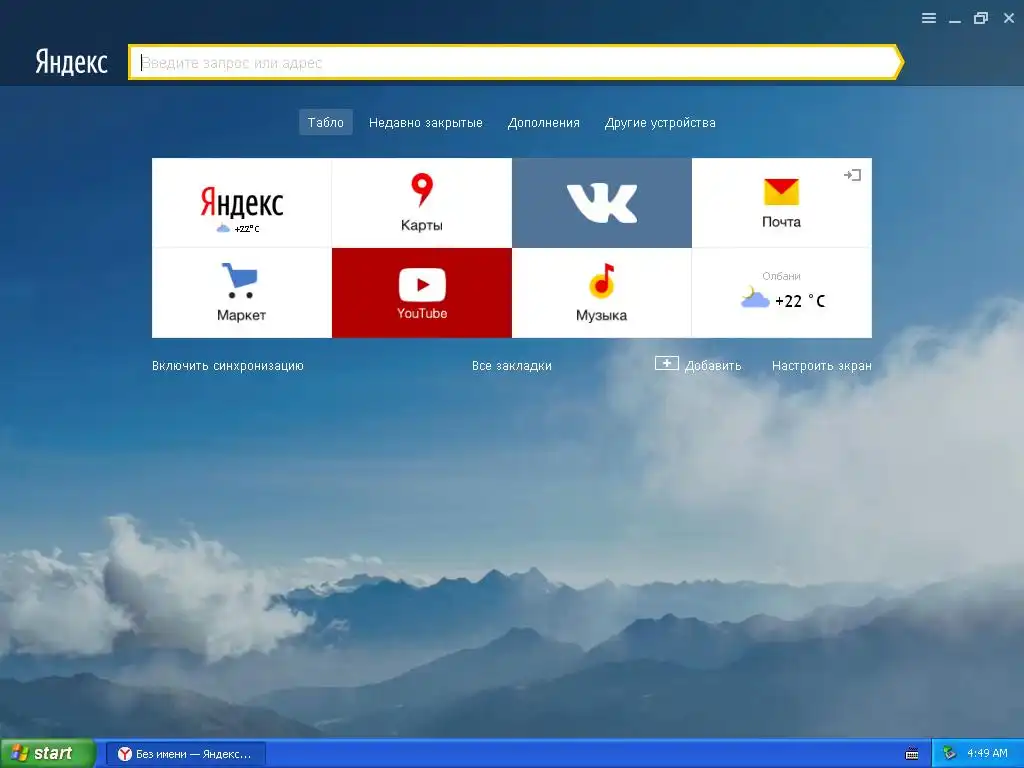Click the Яндекс logo in header
The width and height of the screenshot is (1024, 768).
[71, 63]
